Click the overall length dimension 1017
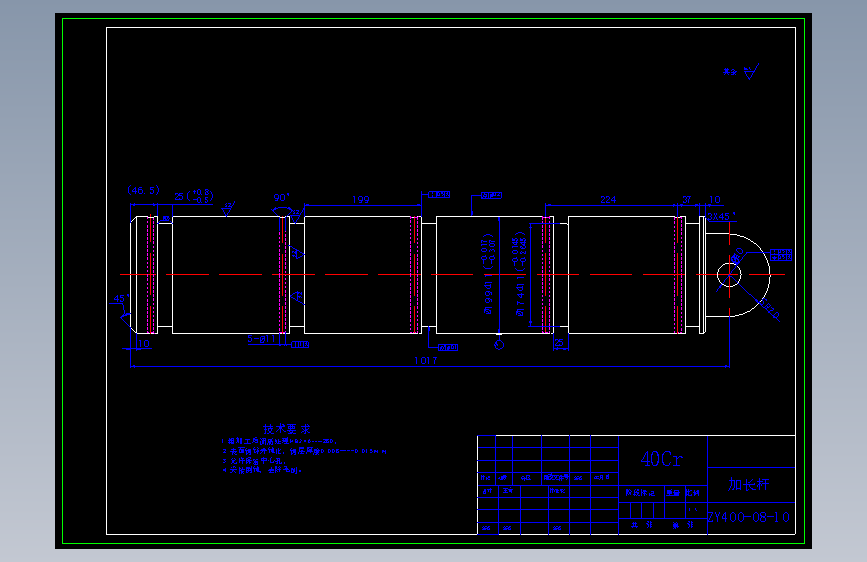 (426, 361)
